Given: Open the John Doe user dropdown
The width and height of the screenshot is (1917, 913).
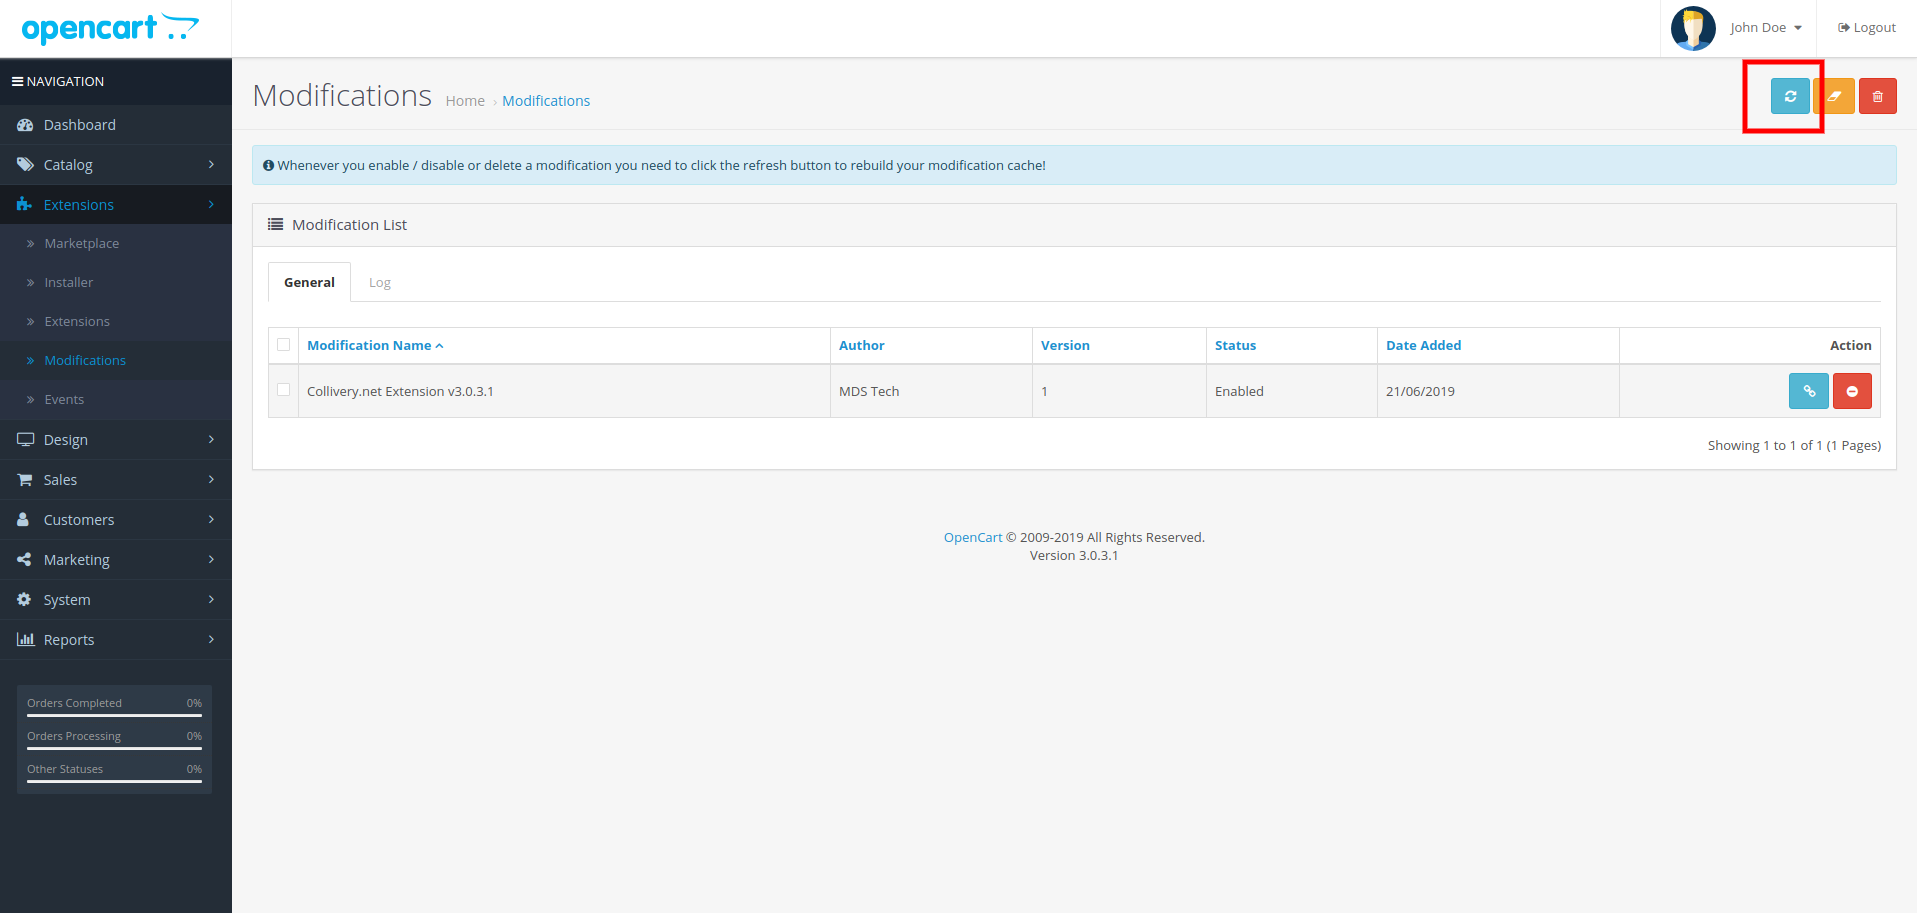Looking at the screenshot, I should click(1765, 28).
